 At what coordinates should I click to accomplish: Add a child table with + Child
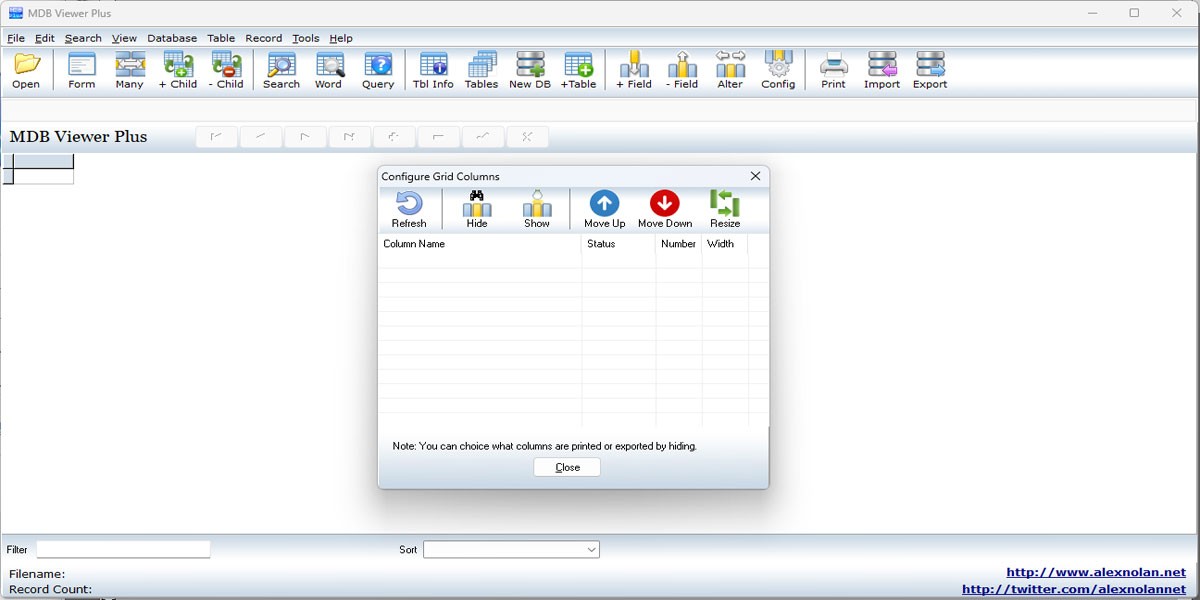[178, 70]
